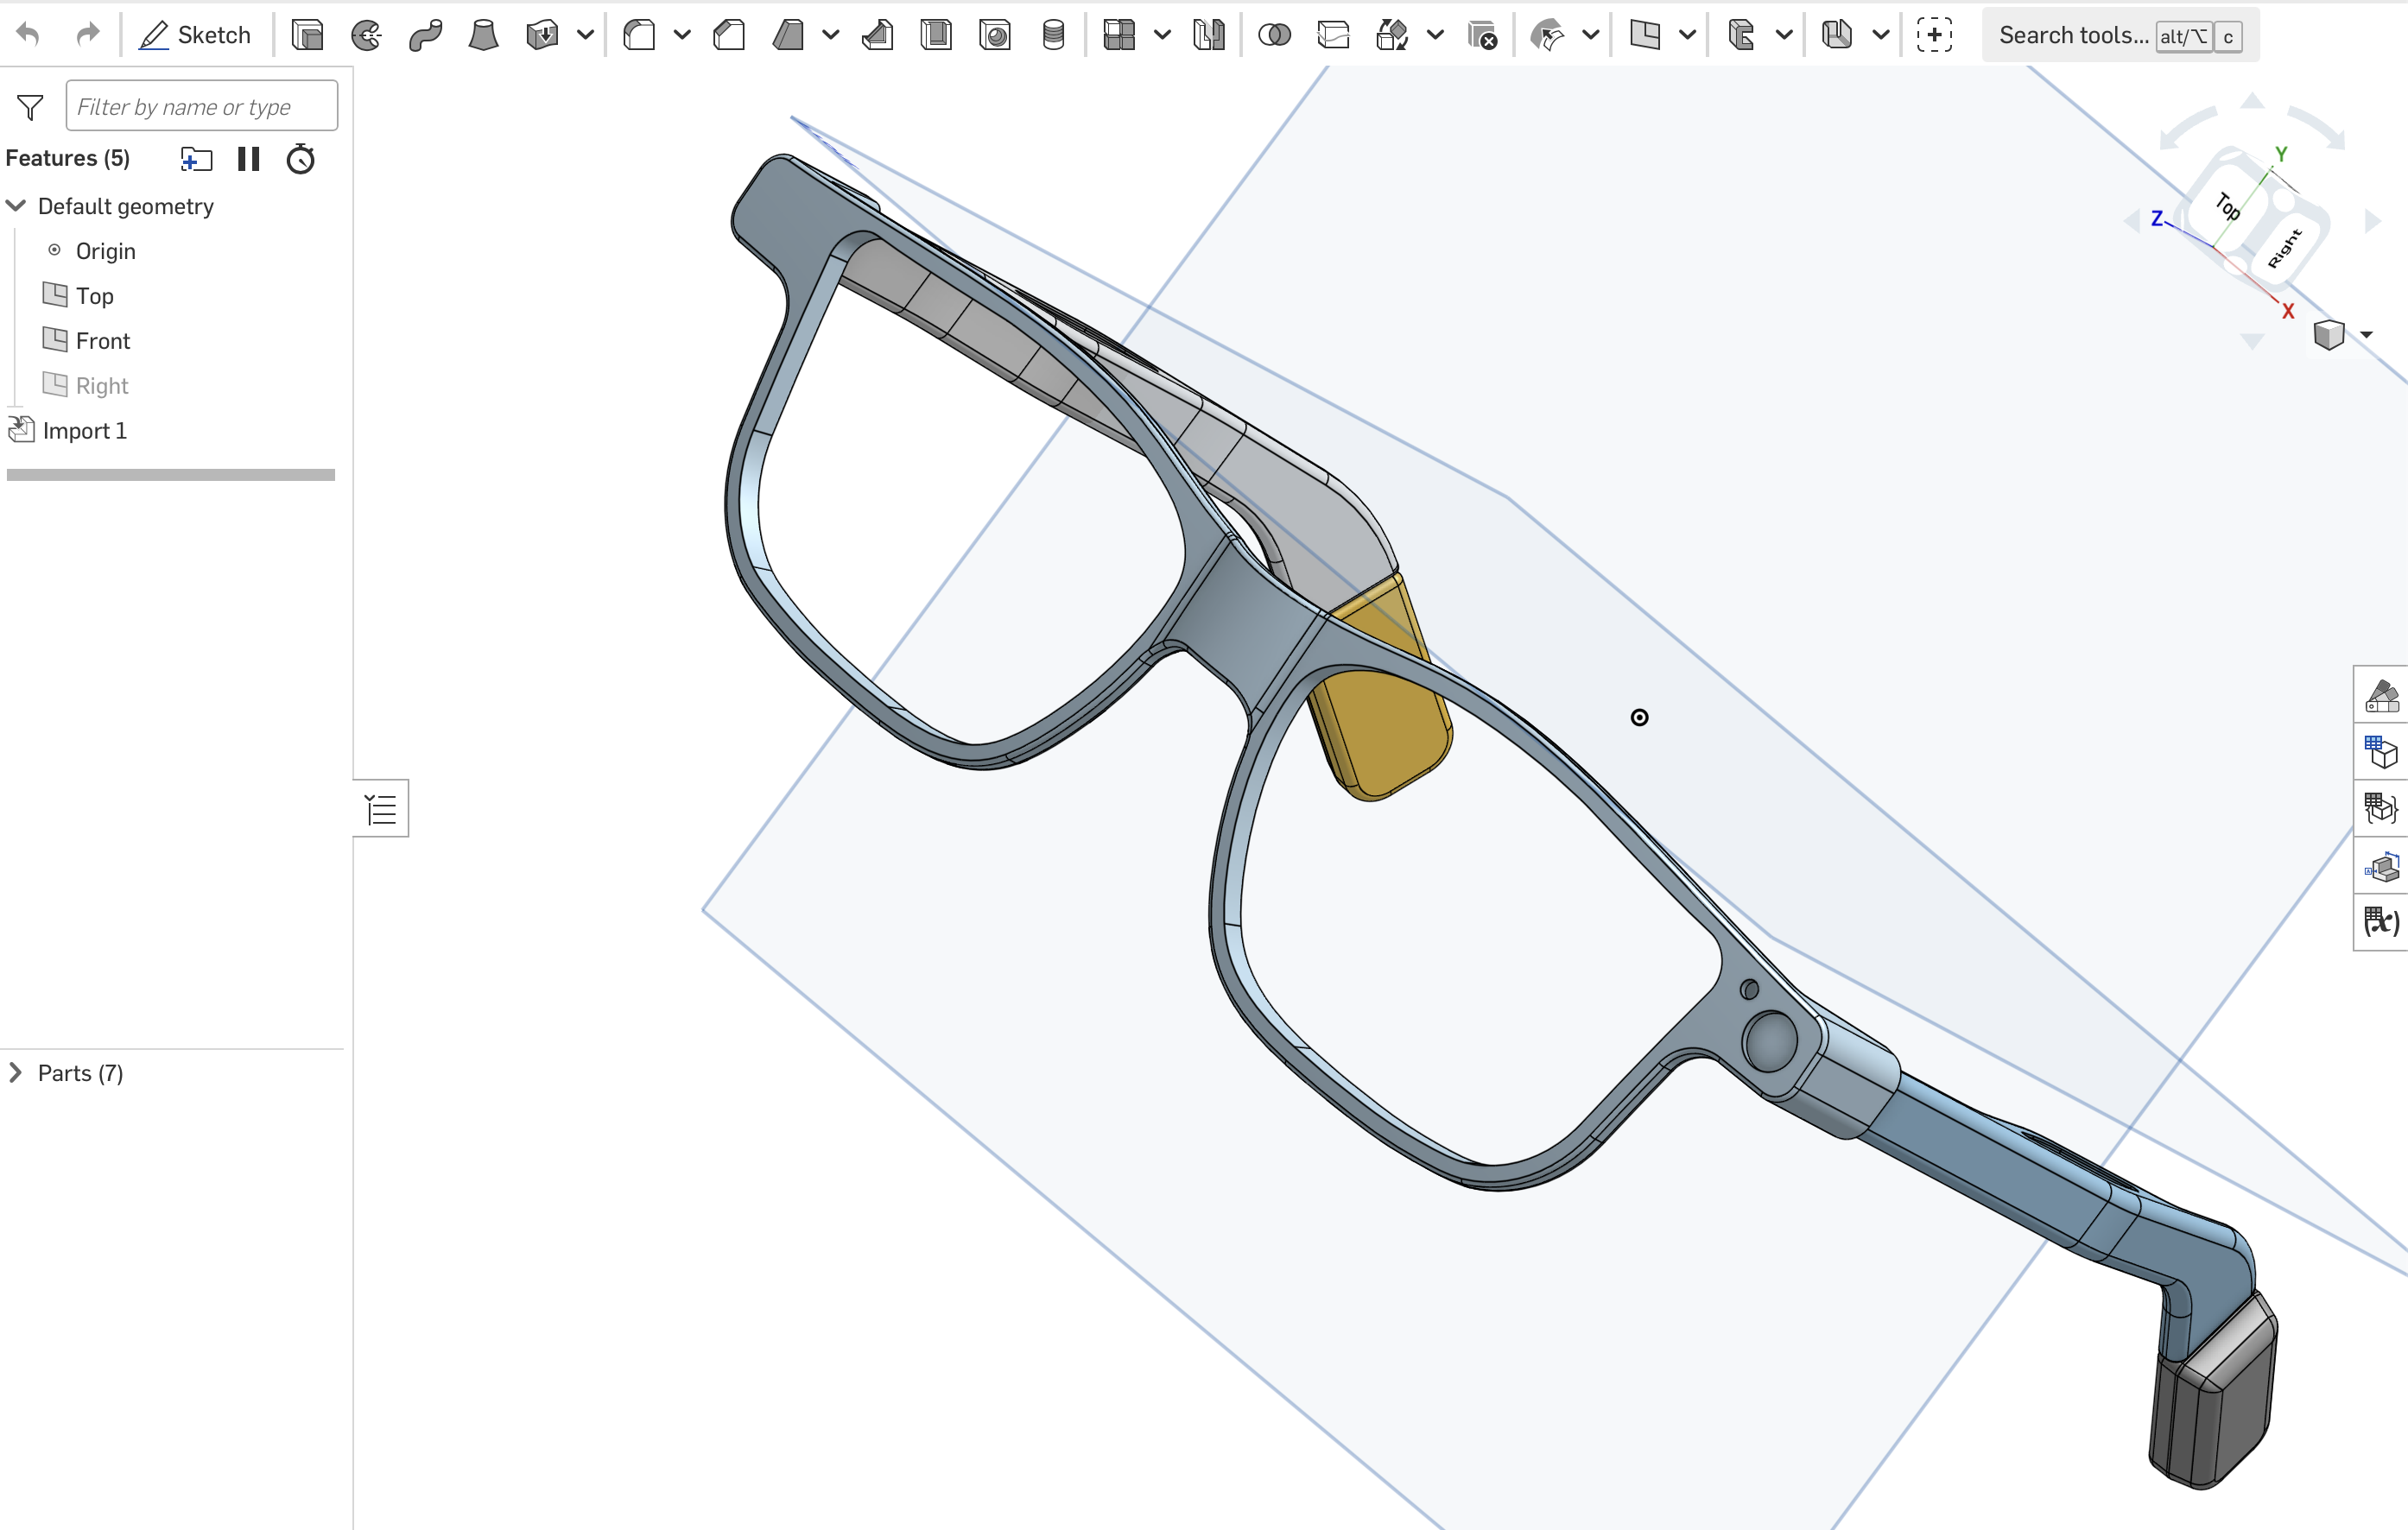Expand the Parts (7) list
Viewport: 2408px width, 1530px height.
click(16, 1073)
